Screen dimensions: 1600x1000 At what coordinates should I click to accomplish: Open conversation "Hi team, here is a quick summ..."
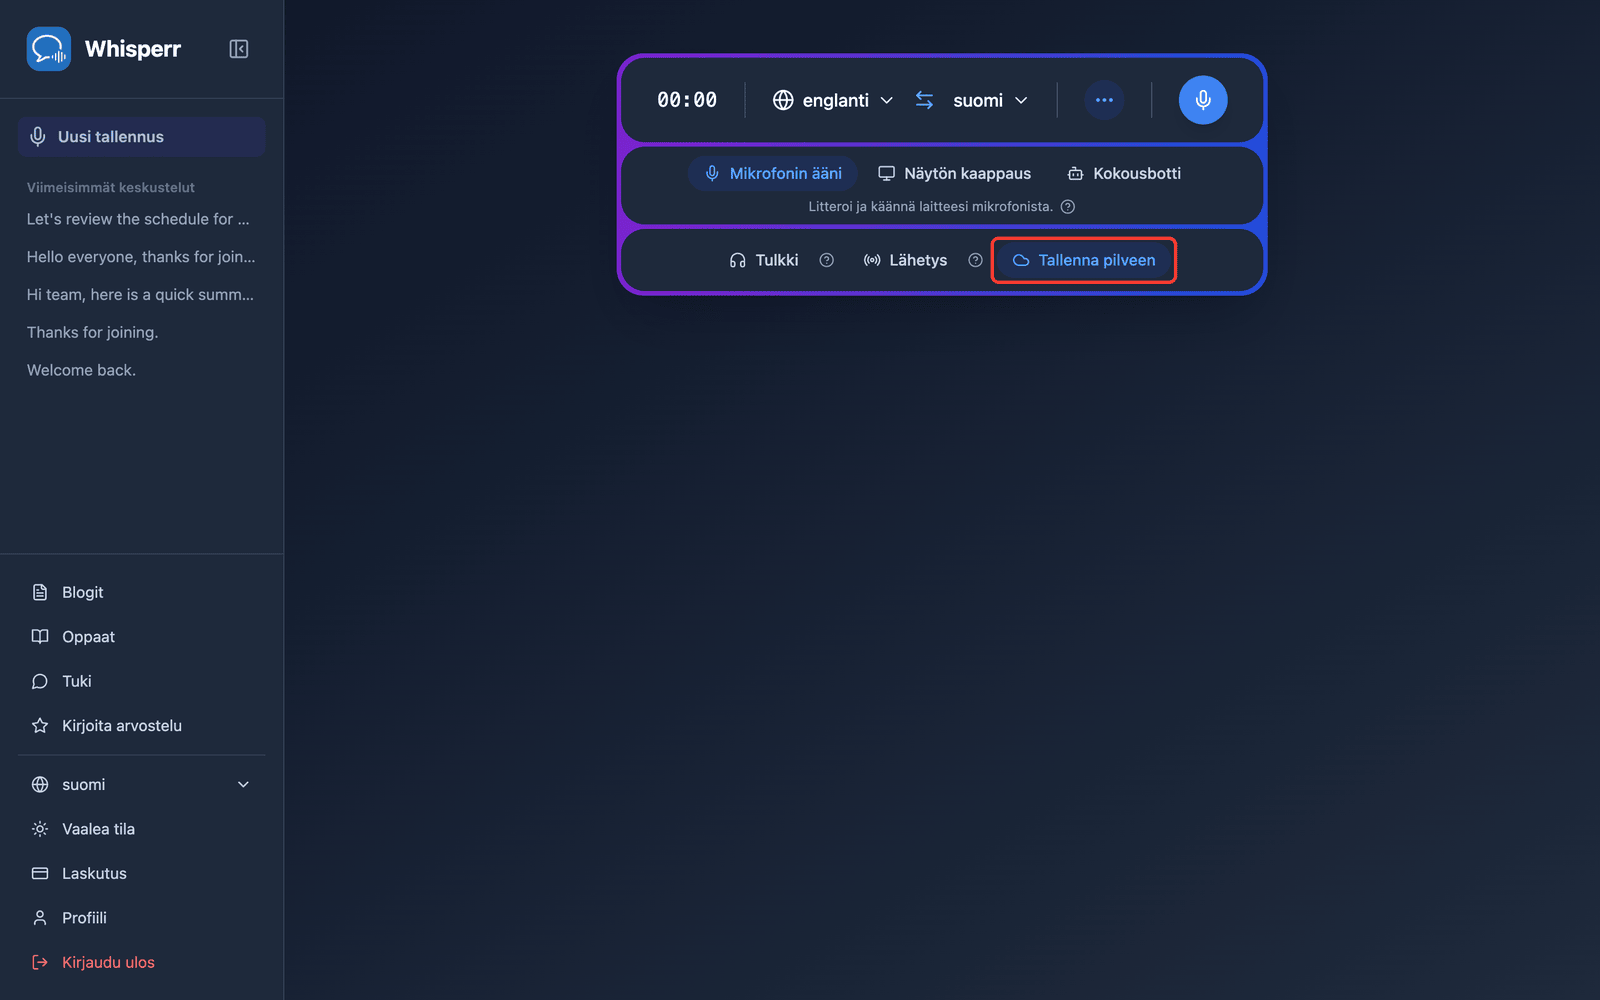(x=141, y=295)
